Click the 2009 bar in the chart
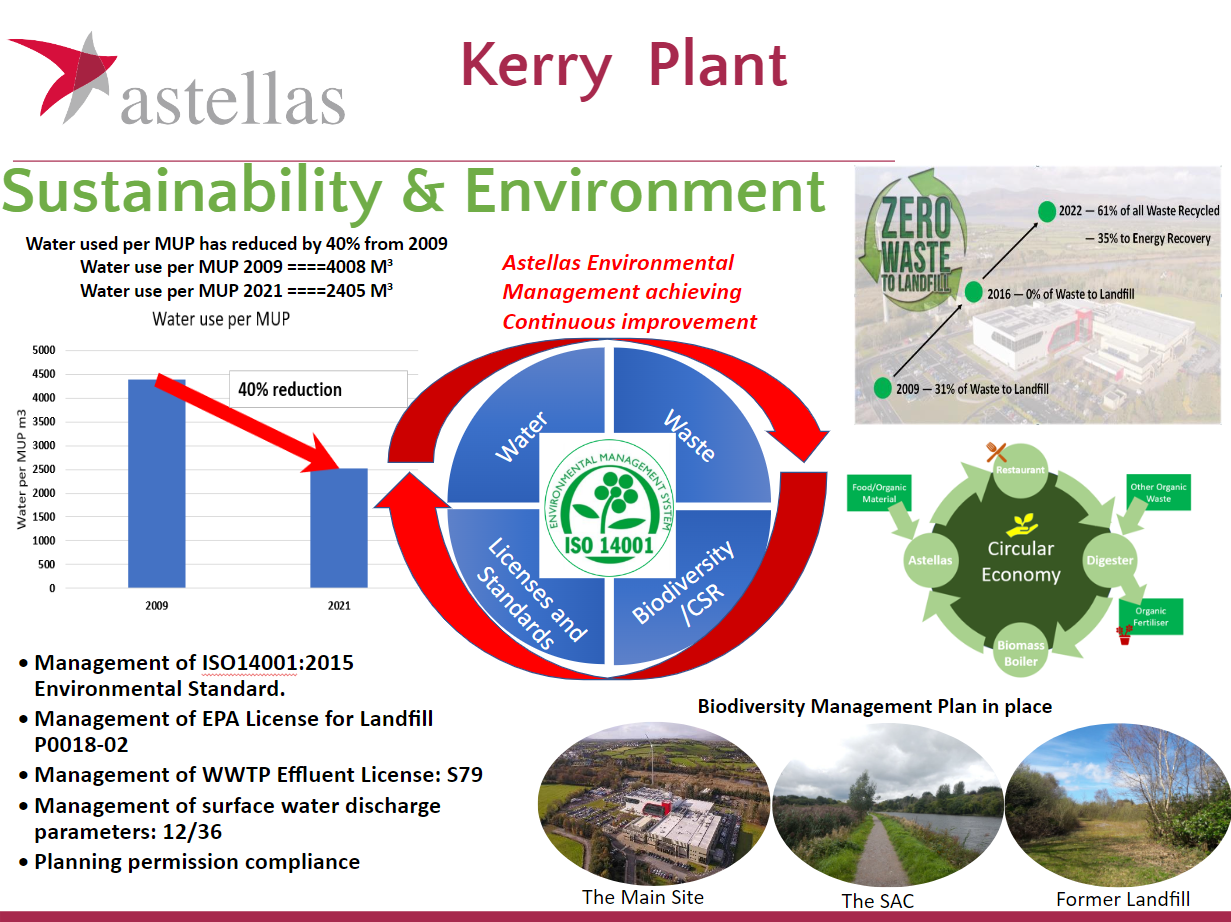 [156, 483]
